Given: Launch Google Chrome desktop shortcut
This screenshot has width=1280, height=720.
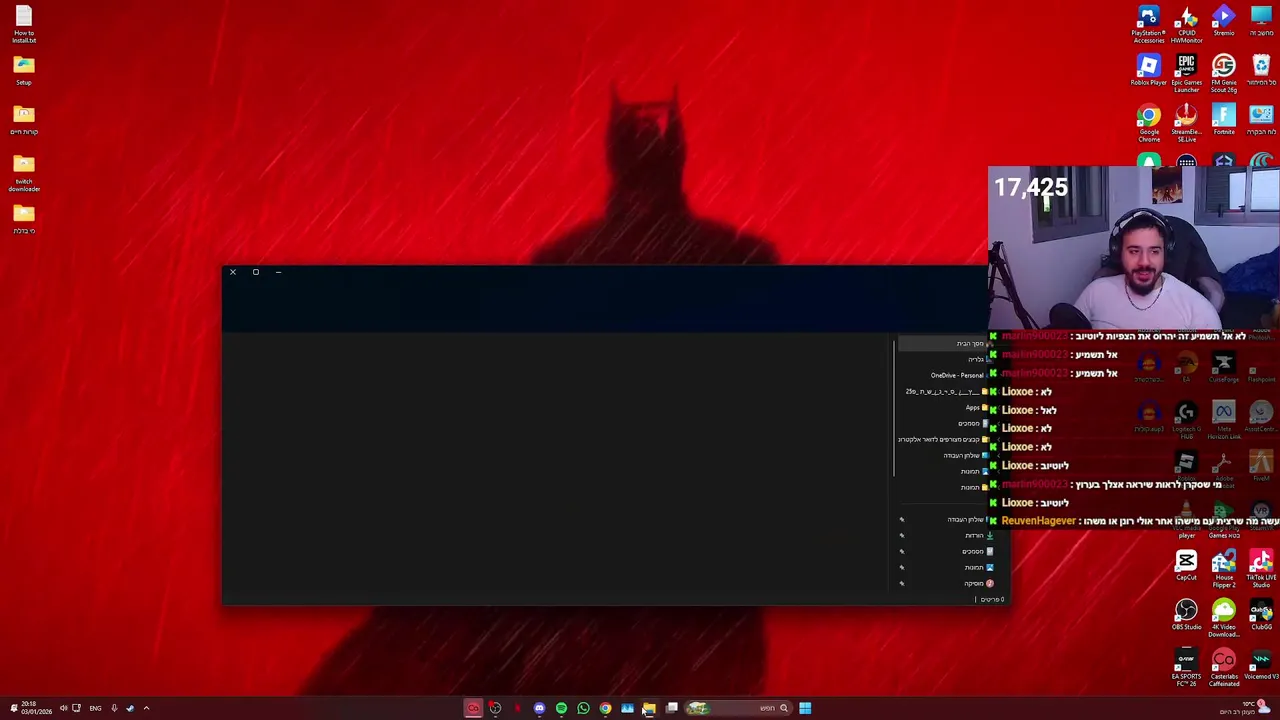Looking at the screenshot, I should pyautogui.click(x=1148, y=124).
